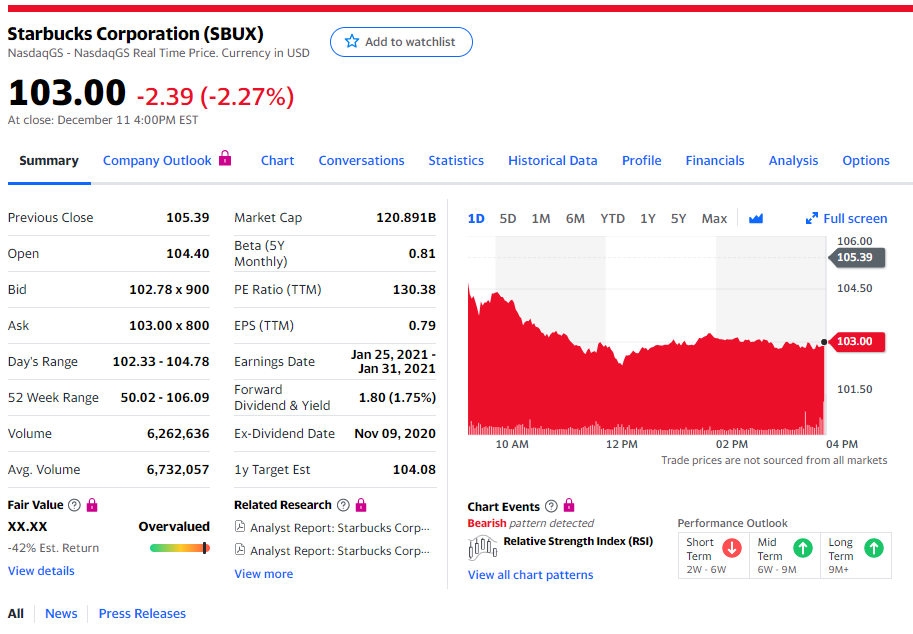Image resolution: width=913 pixels, height=634 pixels.
Task: Click the Add to watchlist button
Action: click(401, 42)
